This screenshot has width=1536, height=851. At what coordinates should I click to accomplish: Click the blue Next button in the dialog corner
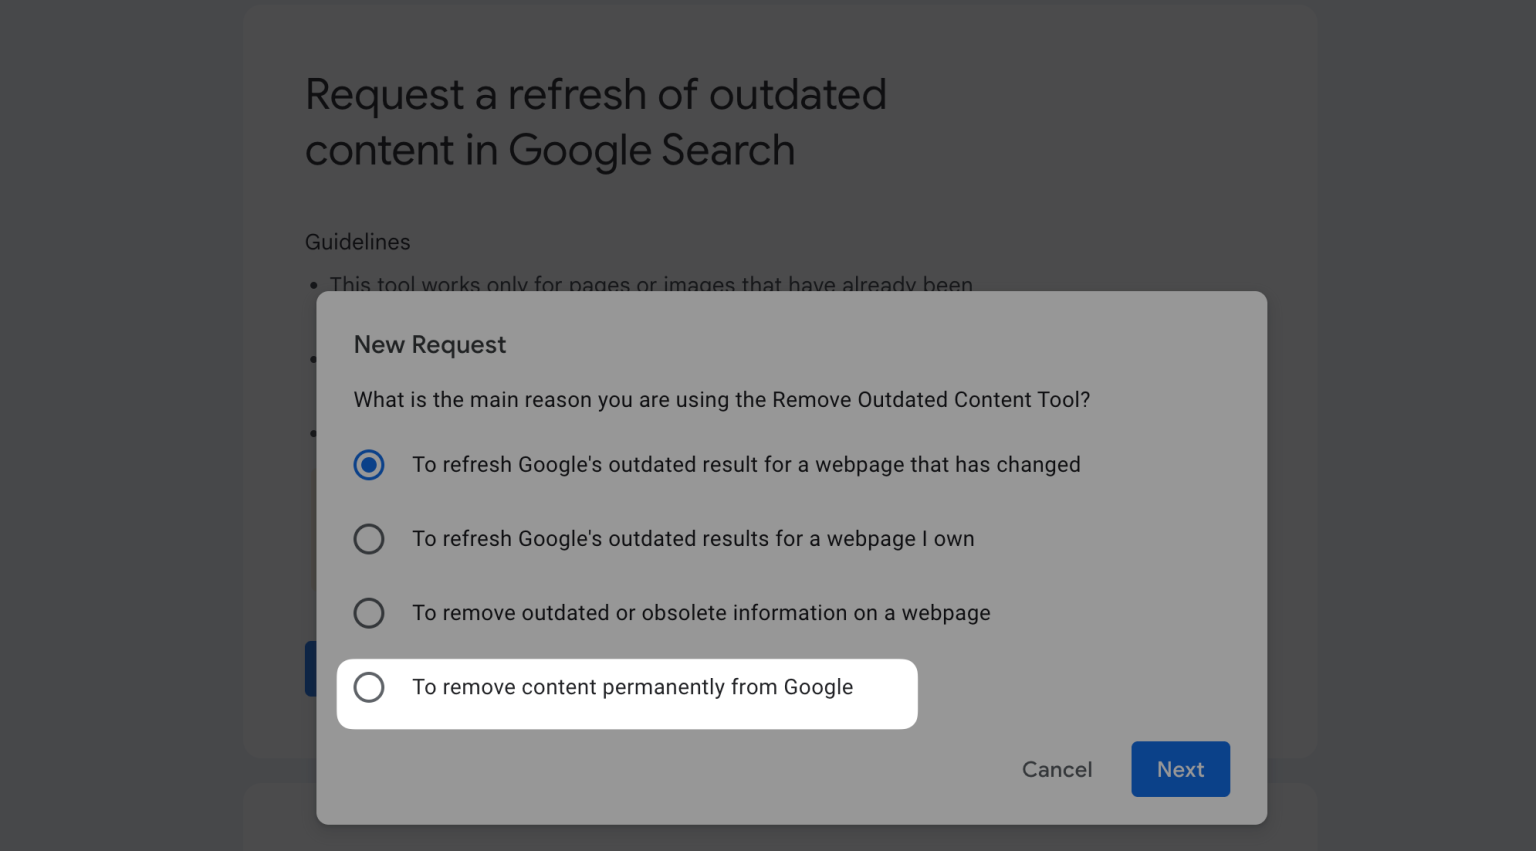tap(1180, 769)
